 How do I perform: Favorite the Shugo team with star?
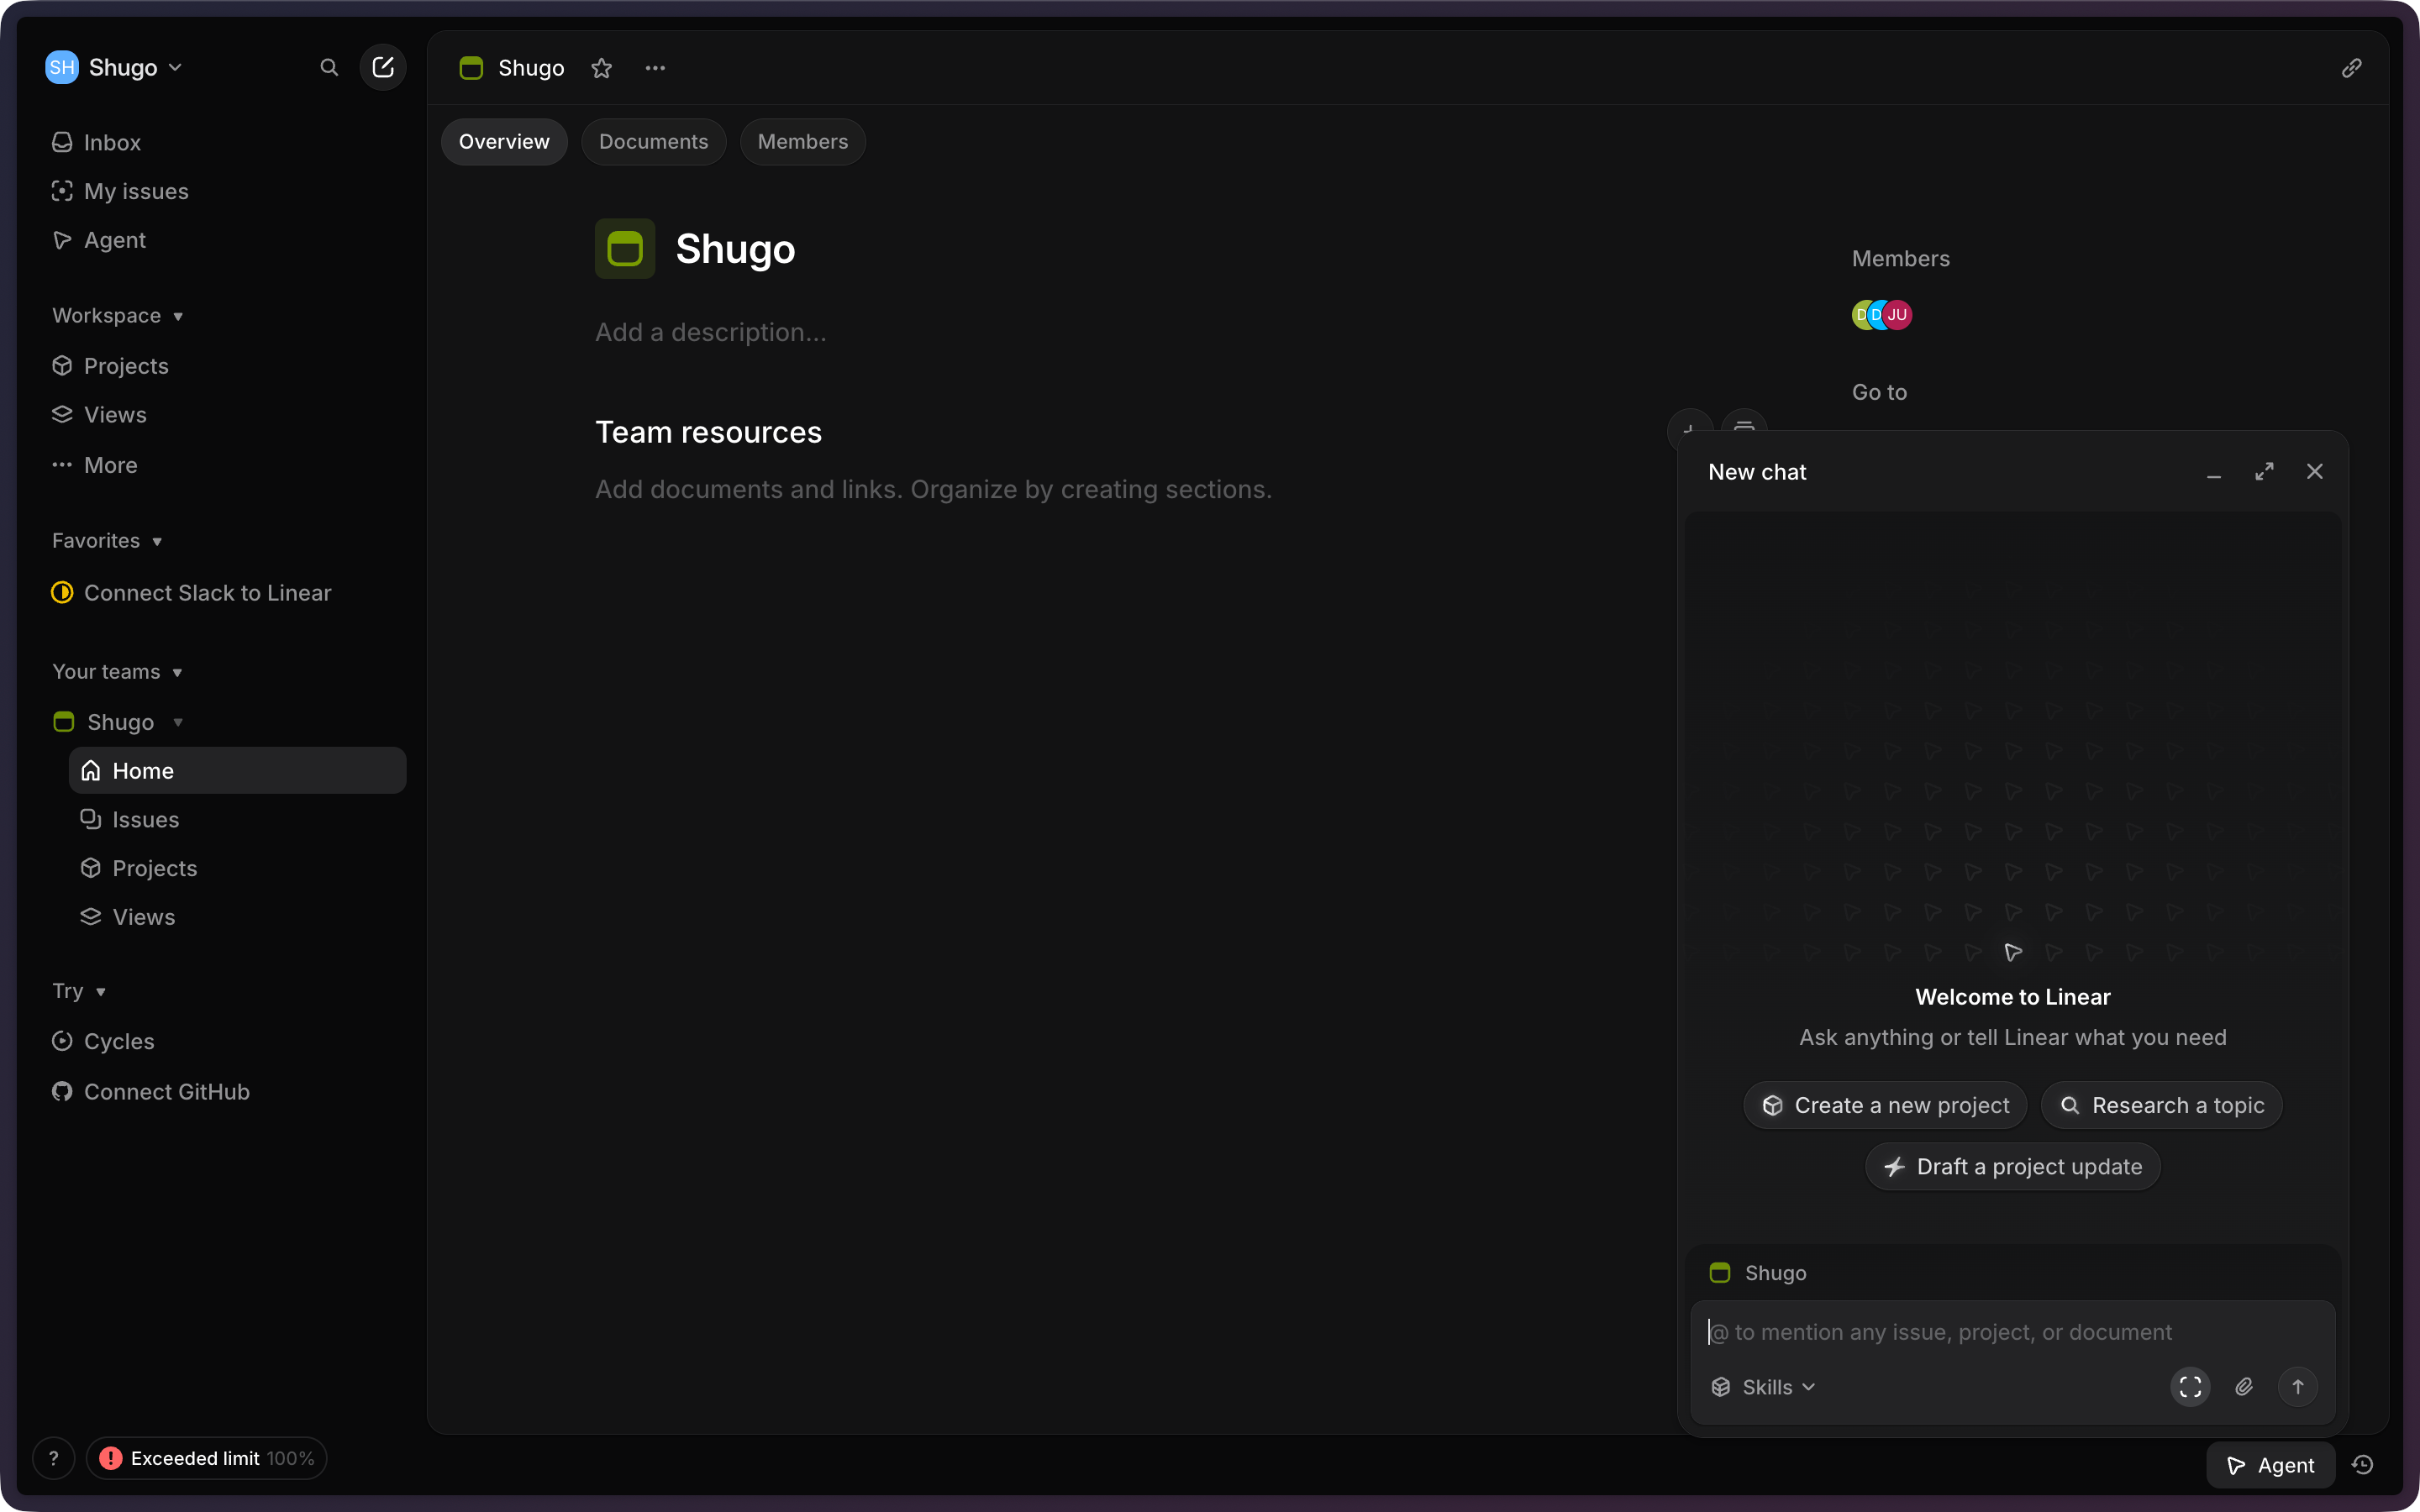tap(601, 68)
